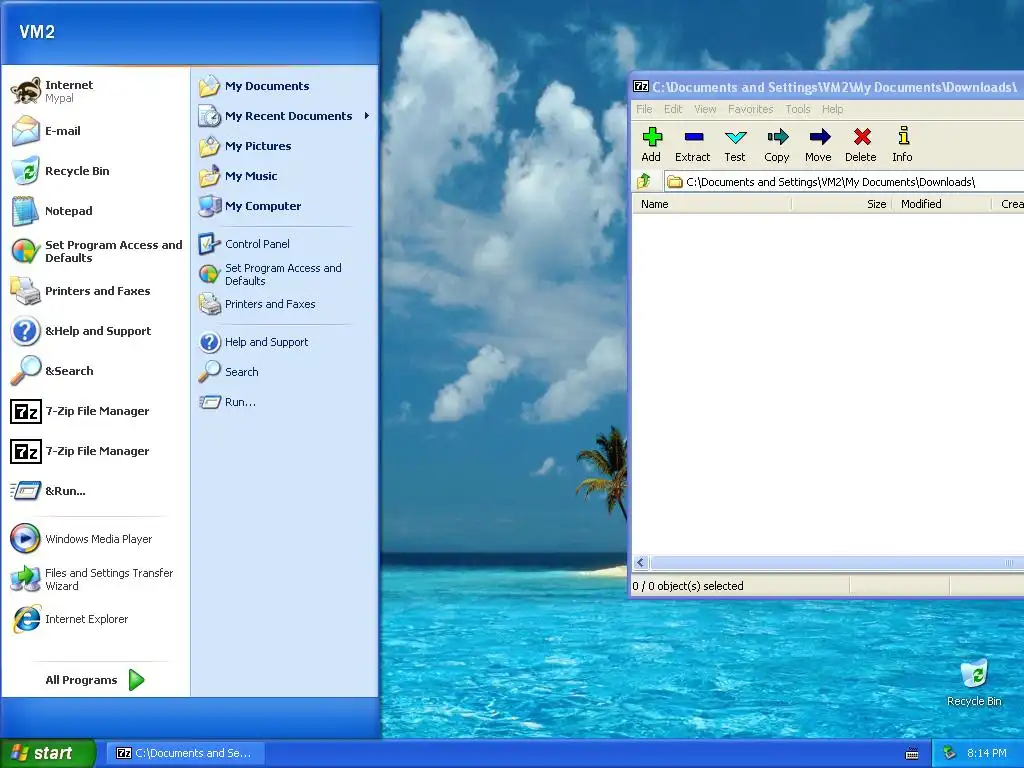Screen dimensions: 1024x768
Task: Click the tray icon beside the clock
Action: [x=950, y=753]
